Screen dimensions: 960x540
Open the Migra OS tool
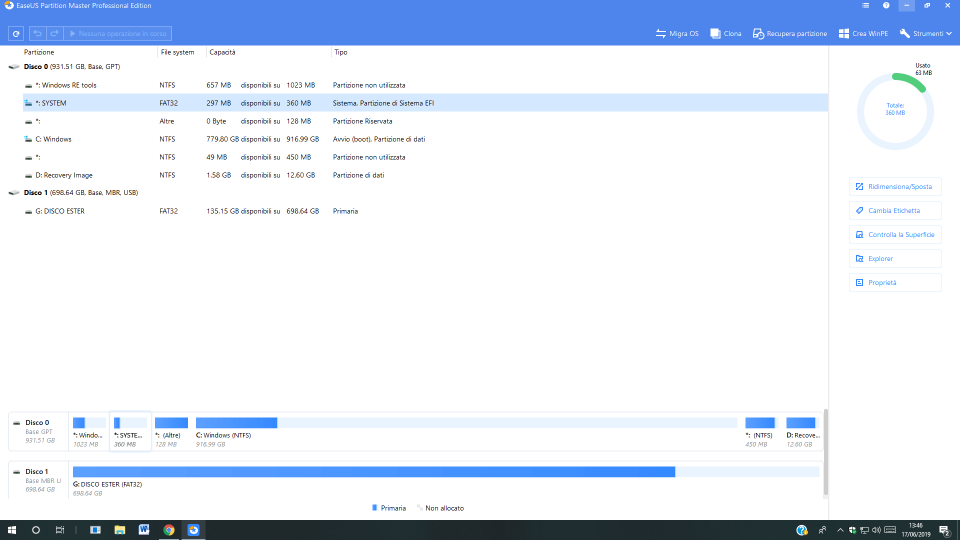(x=677, y=34)
